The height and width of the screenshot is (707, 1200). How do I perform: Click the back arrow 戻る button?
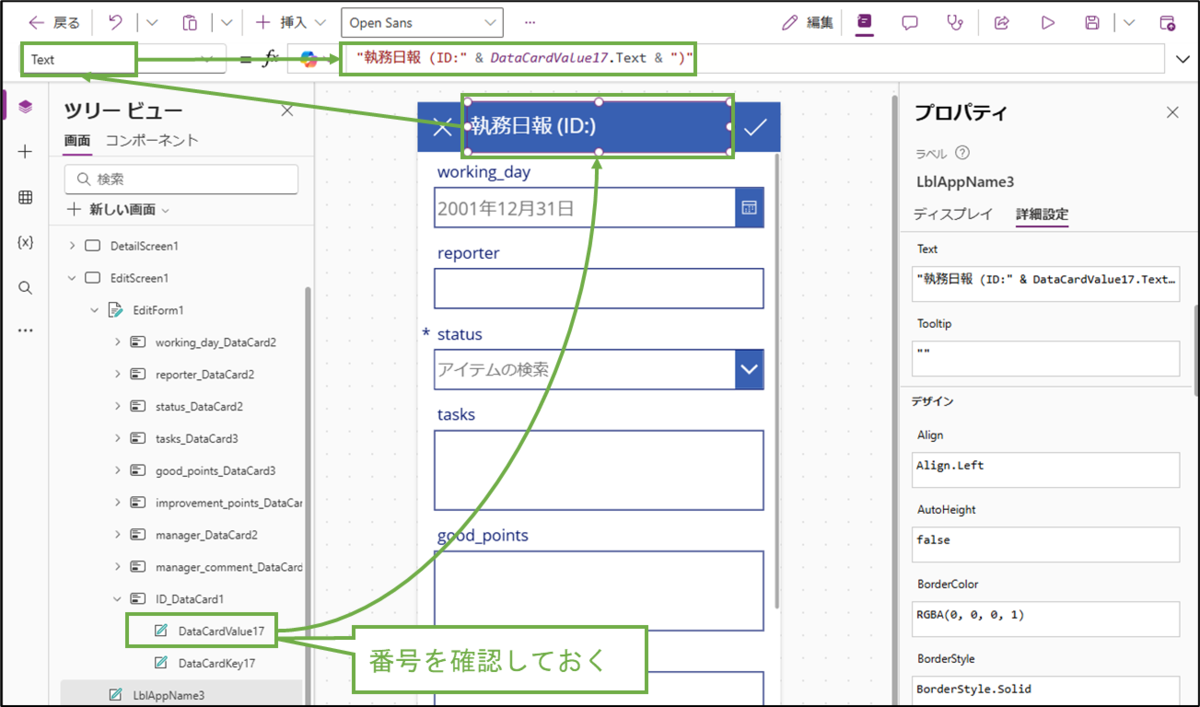[x=54, y=22]
